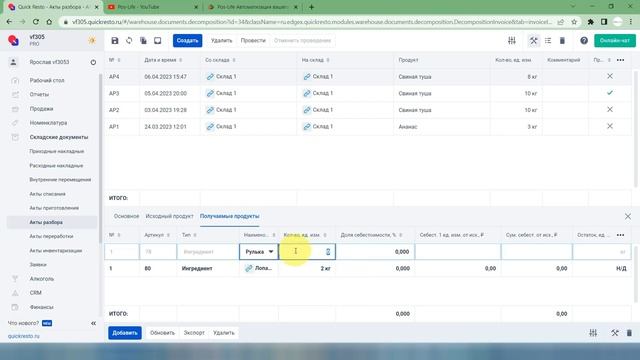Viewport: 640px width, 360px height.
Task: Expand Складские документы in the sidebar
Action: (59, 137)
